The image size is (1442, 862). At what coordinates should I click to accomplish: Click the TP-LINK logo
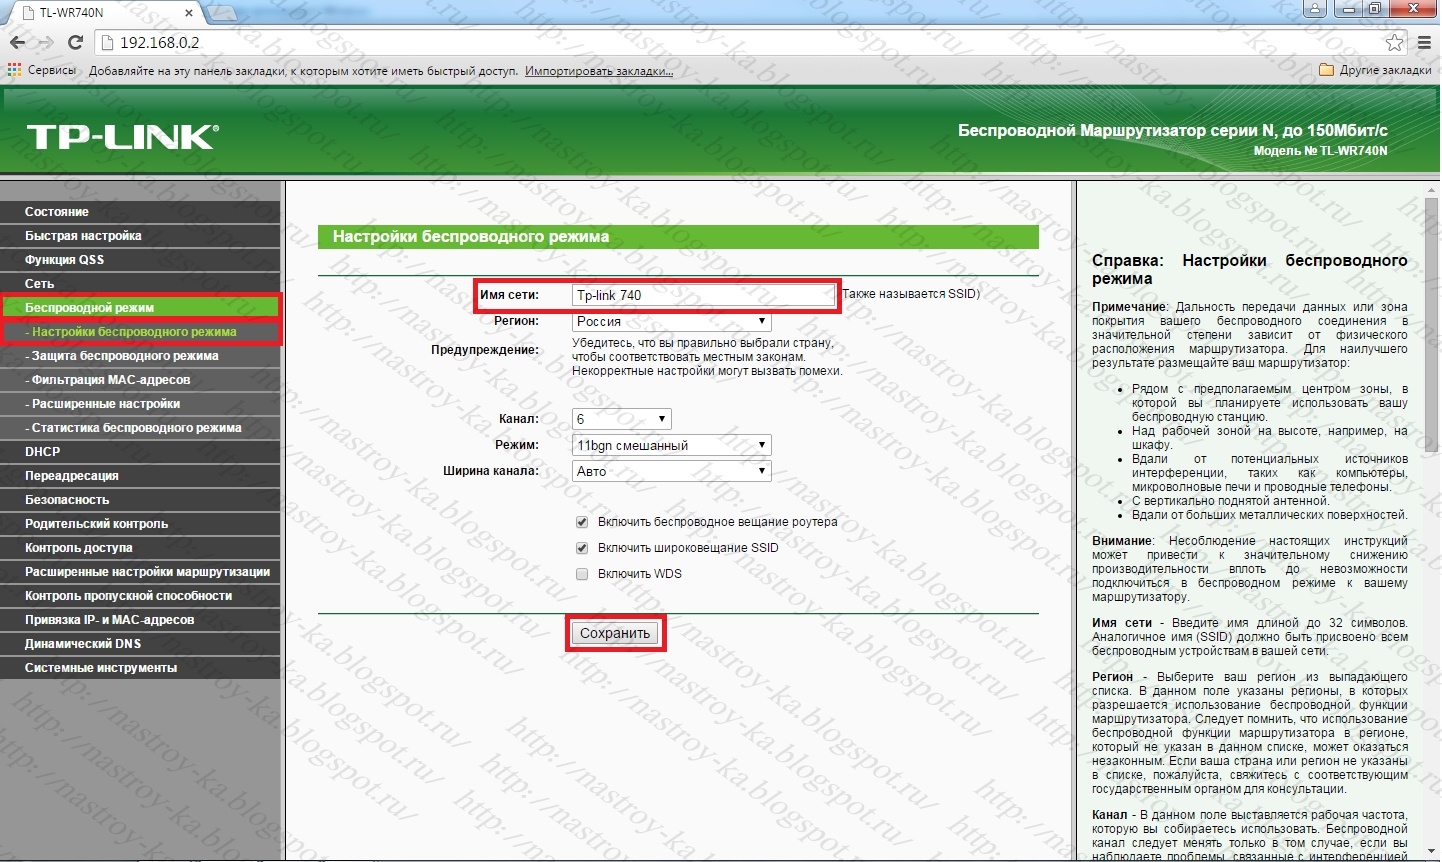122,137
